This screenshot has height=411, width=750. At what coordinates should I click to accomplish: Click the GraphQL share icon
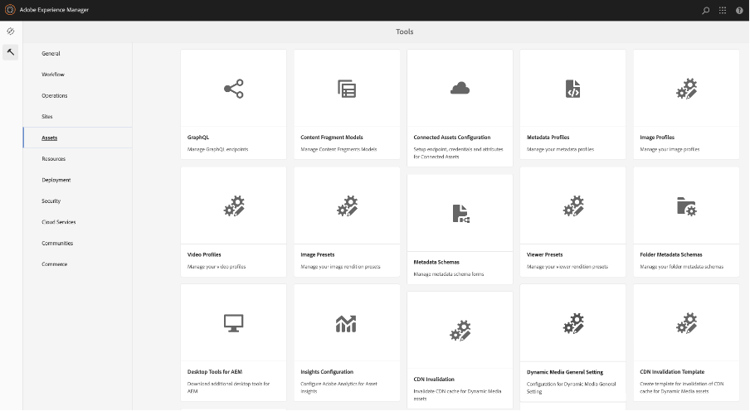click(x=233, y=89)
